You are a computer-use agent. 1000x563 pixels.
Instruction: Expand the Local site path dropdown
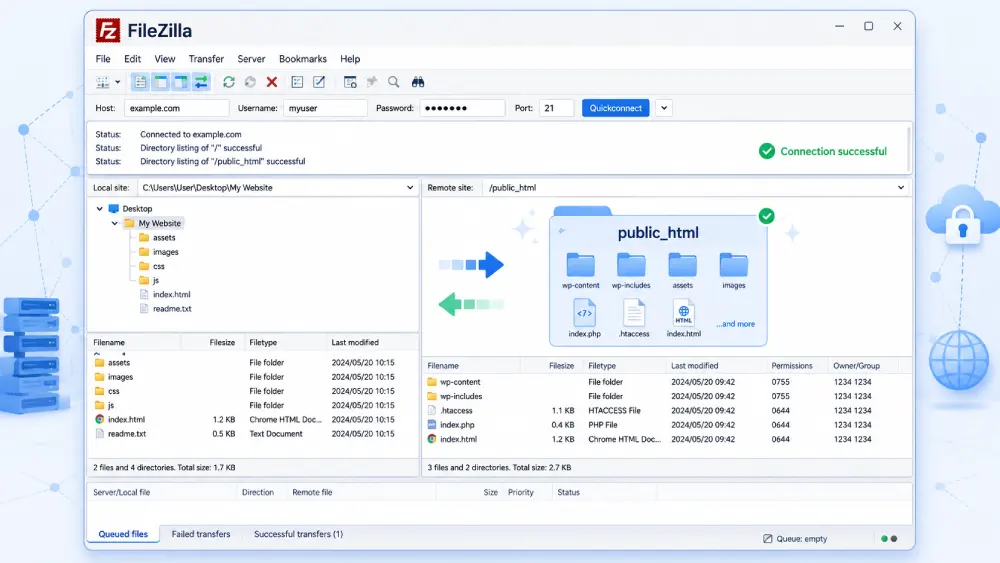[x=410, y=188]
